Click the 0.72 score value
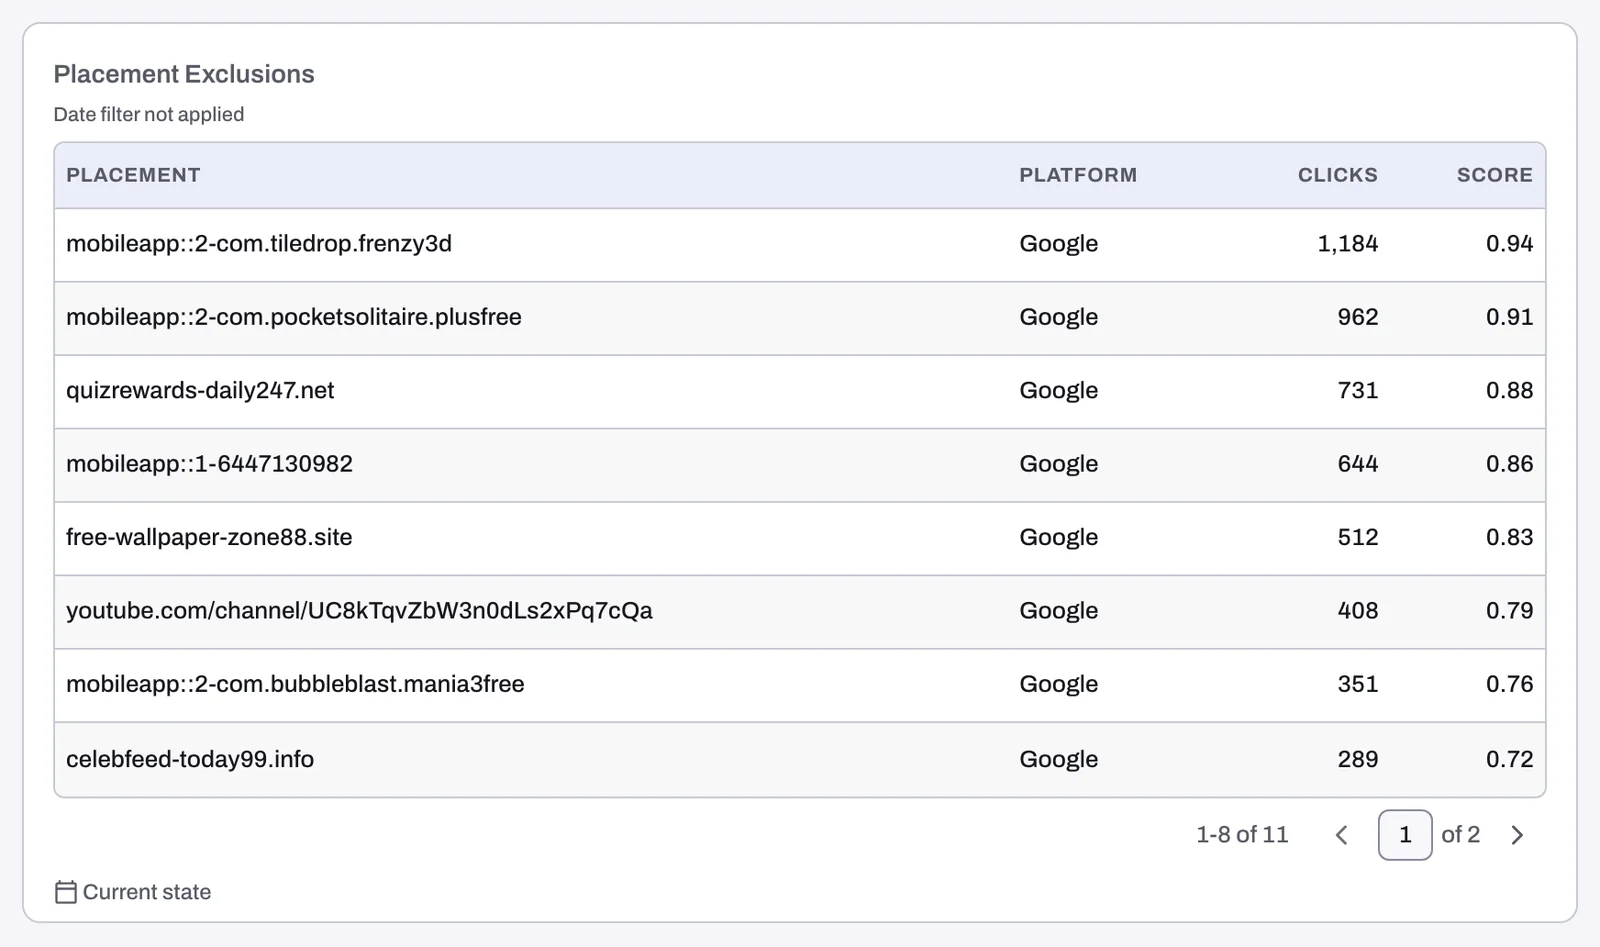Image resolution: width=1600 pixels, height=947 pixels. point(1509,760)
